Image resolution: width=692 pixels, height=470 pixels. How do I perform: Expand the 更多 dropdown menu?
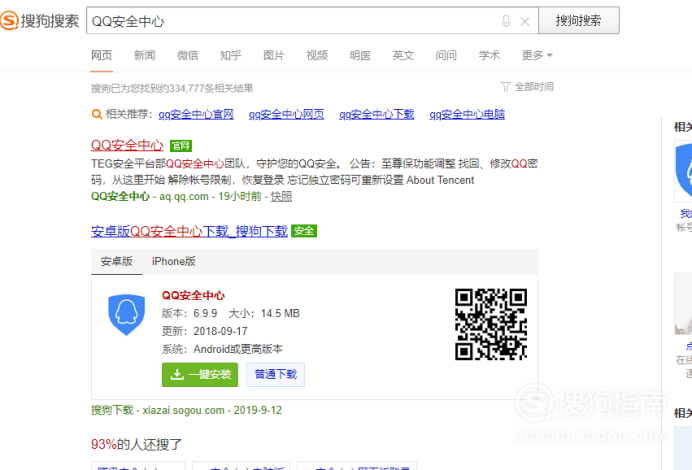click(537, 55)
